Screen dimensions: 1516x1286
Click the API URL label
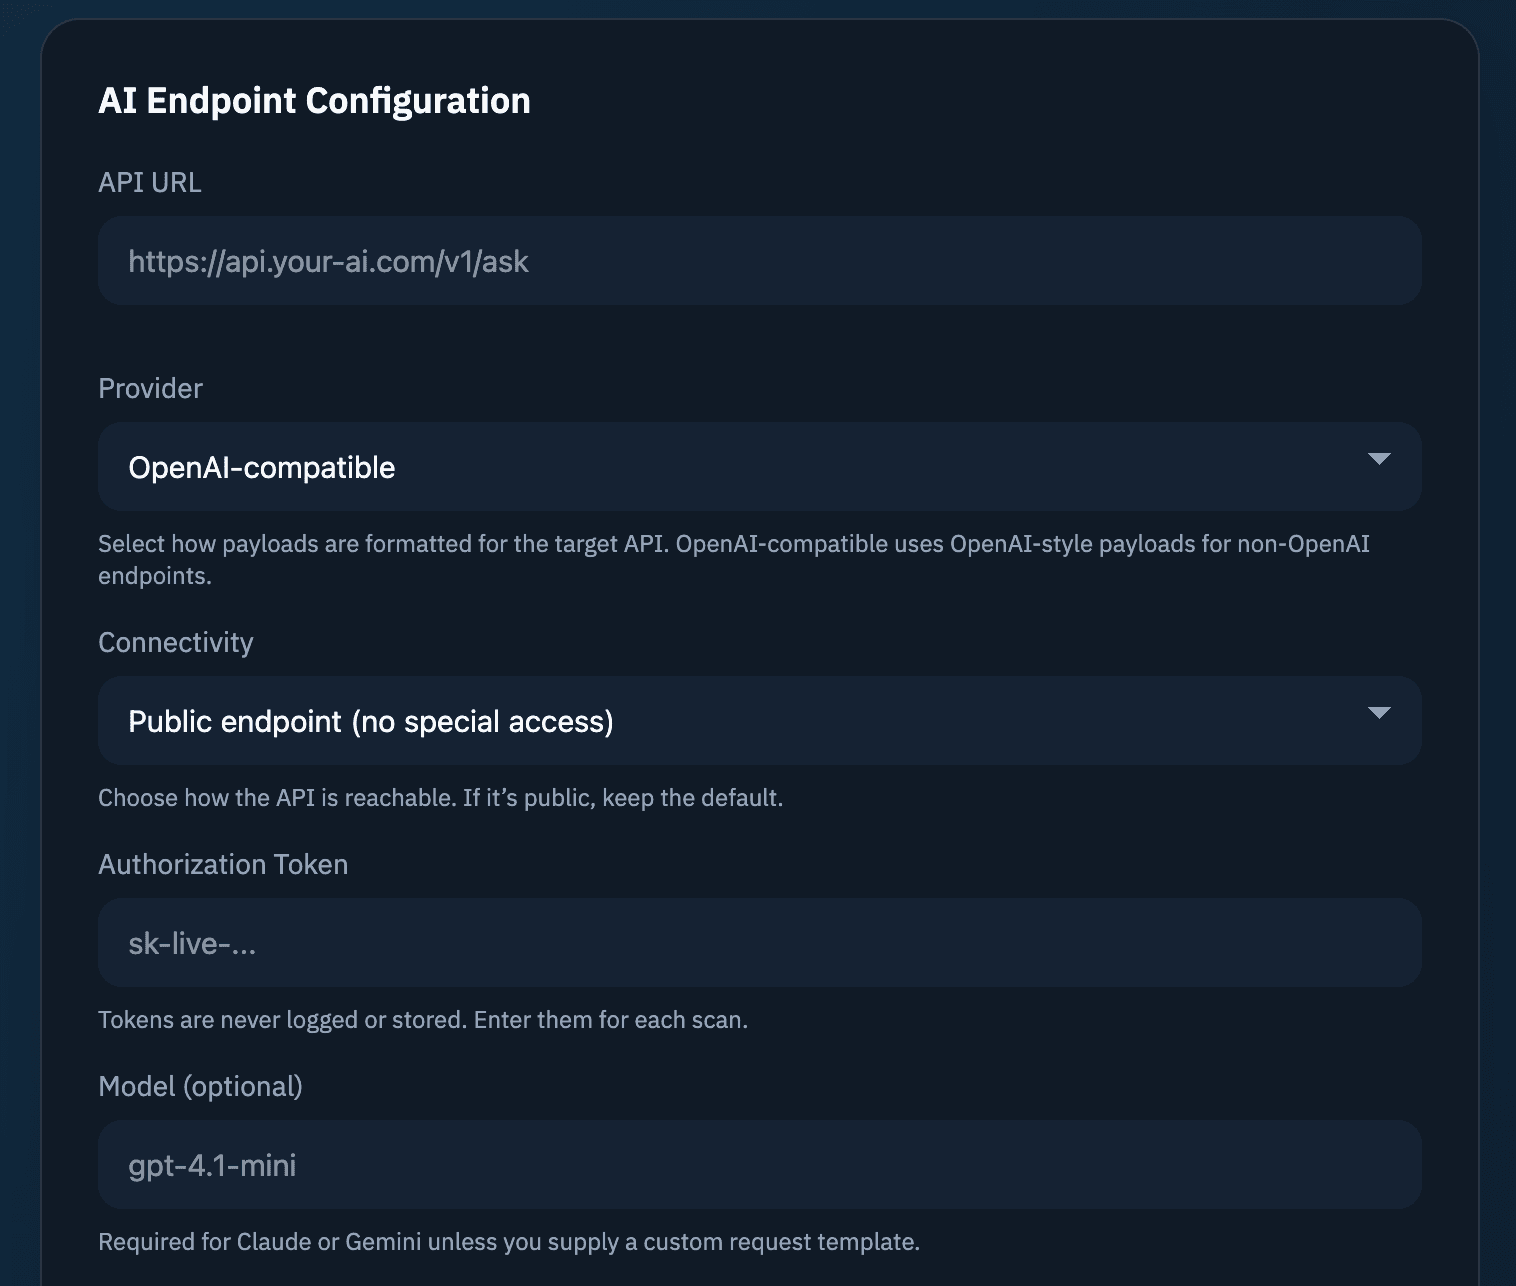[x=148, y=182]
